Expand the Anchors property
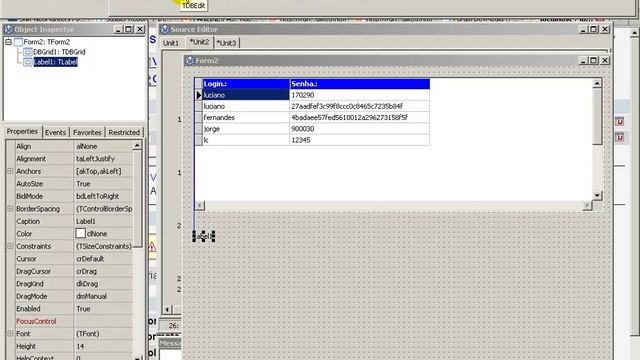This screenshot has height=360, width=640. pos(10,171)
